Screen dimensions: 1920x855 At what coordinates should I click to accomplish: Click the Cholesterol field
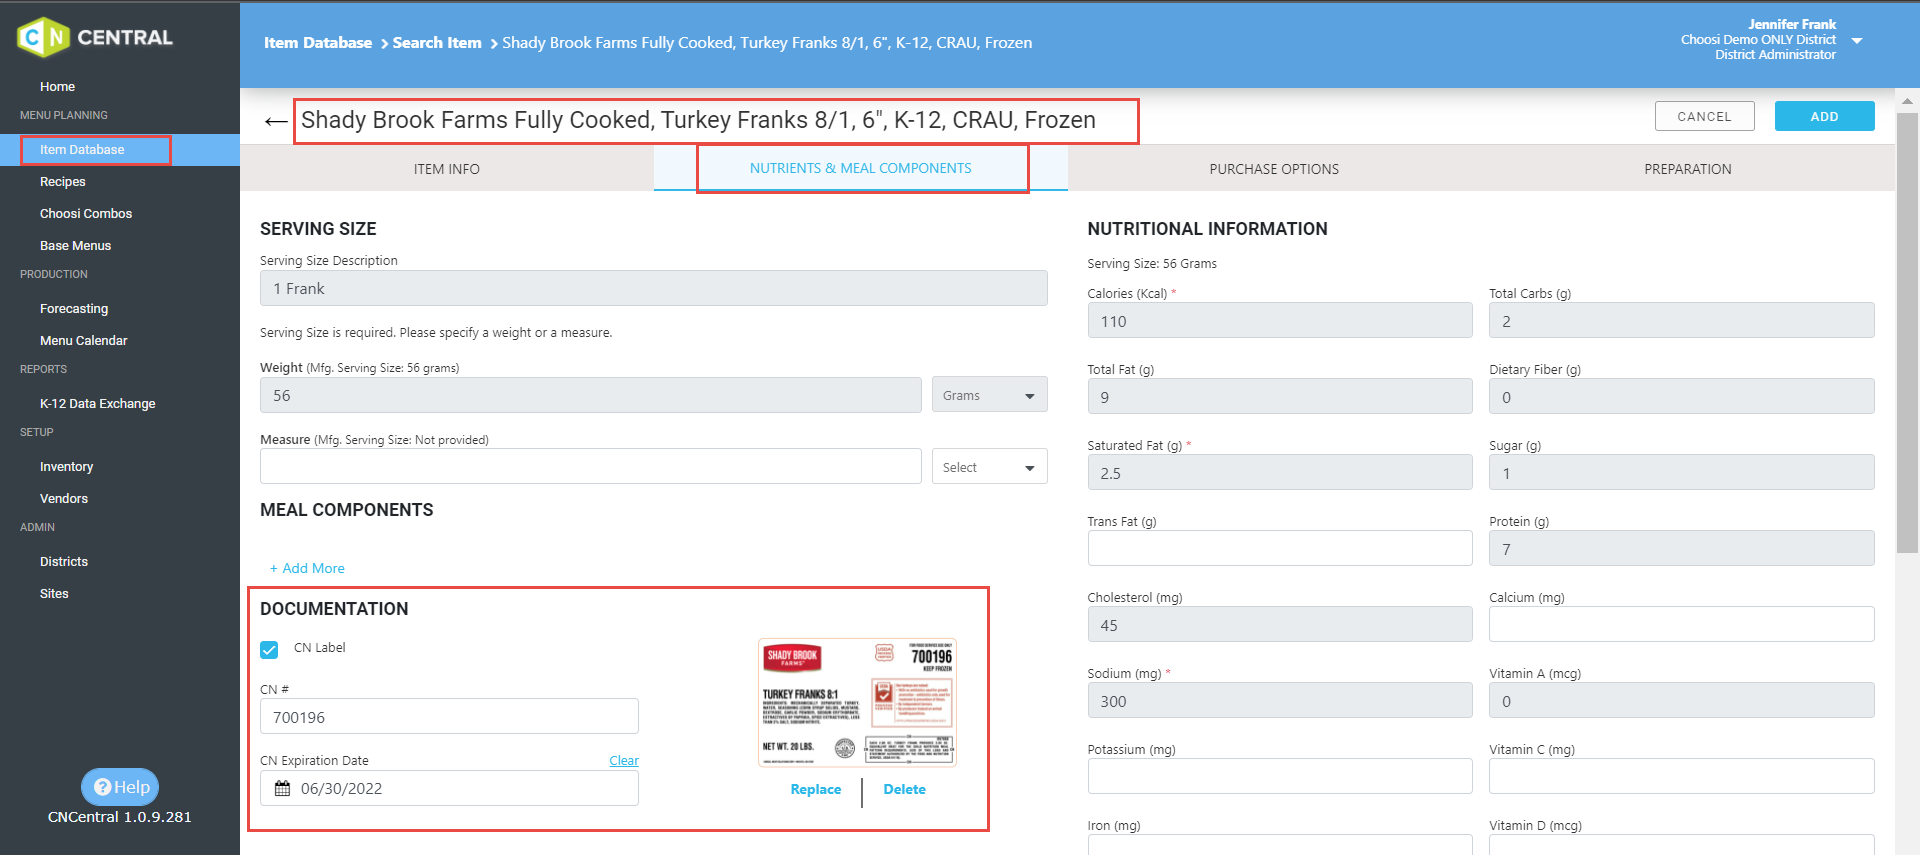click(x=1280, y=625)
